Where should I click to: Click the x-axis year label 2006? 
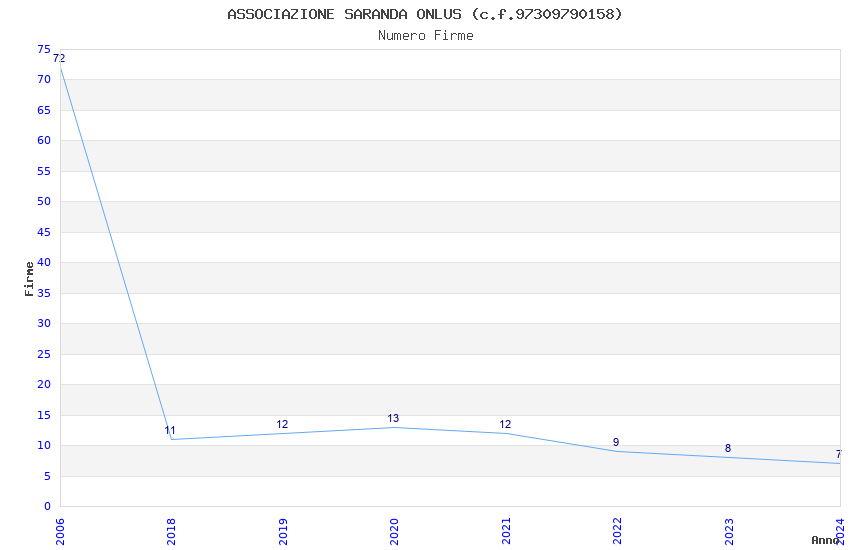60,532
